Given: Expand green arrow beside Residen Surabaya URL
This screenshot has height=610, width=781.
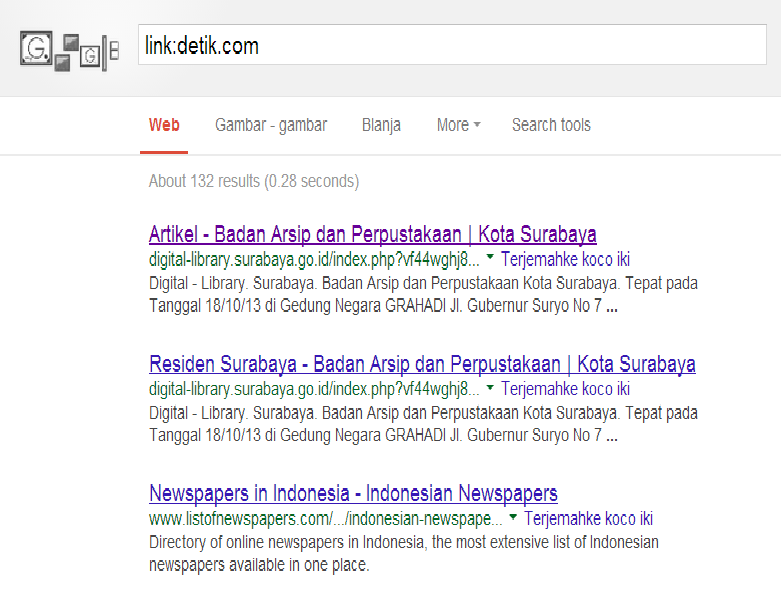Looking at the screenshot, I should [x=490, y=387].
